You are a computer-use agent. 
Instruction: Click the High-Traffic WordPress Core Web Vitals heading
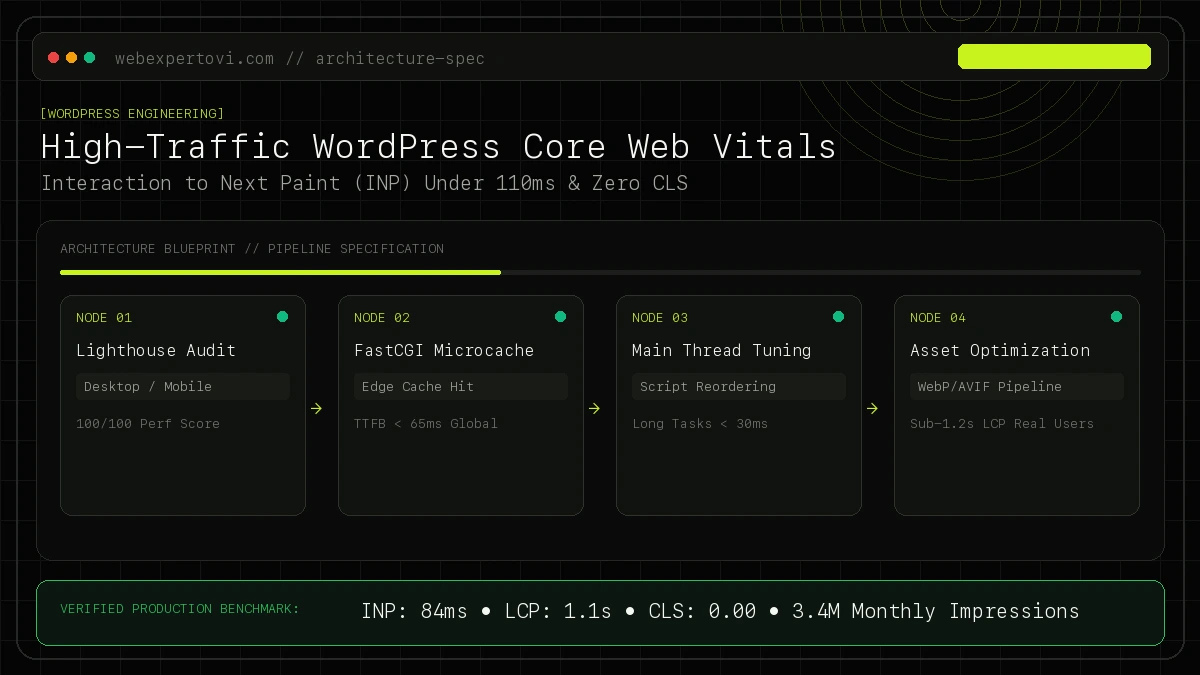438,147
